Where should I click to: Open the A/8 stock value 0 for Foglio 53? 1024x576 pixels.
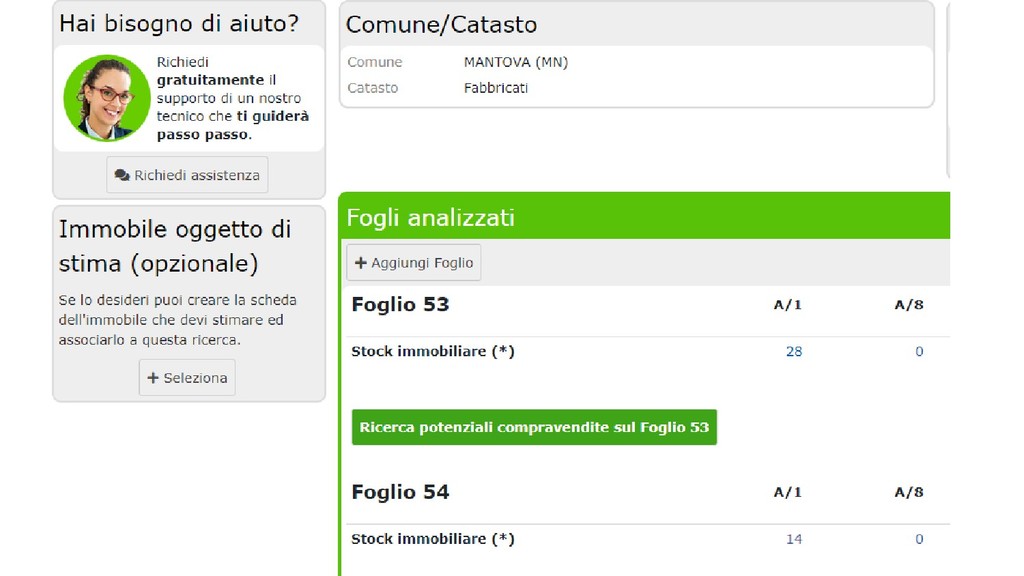point(919,351)
